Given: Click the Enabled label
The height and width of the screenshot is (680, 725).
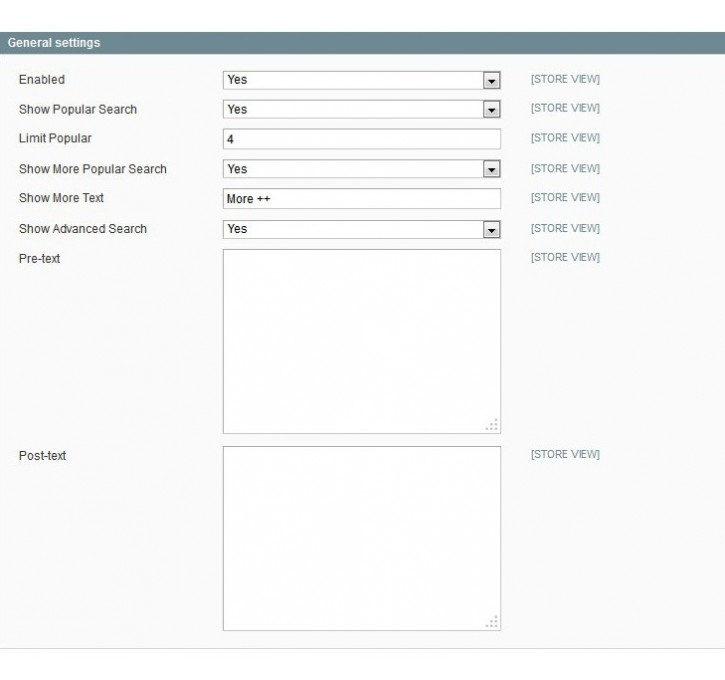Looking at the screenshot, I should point(42,80).
